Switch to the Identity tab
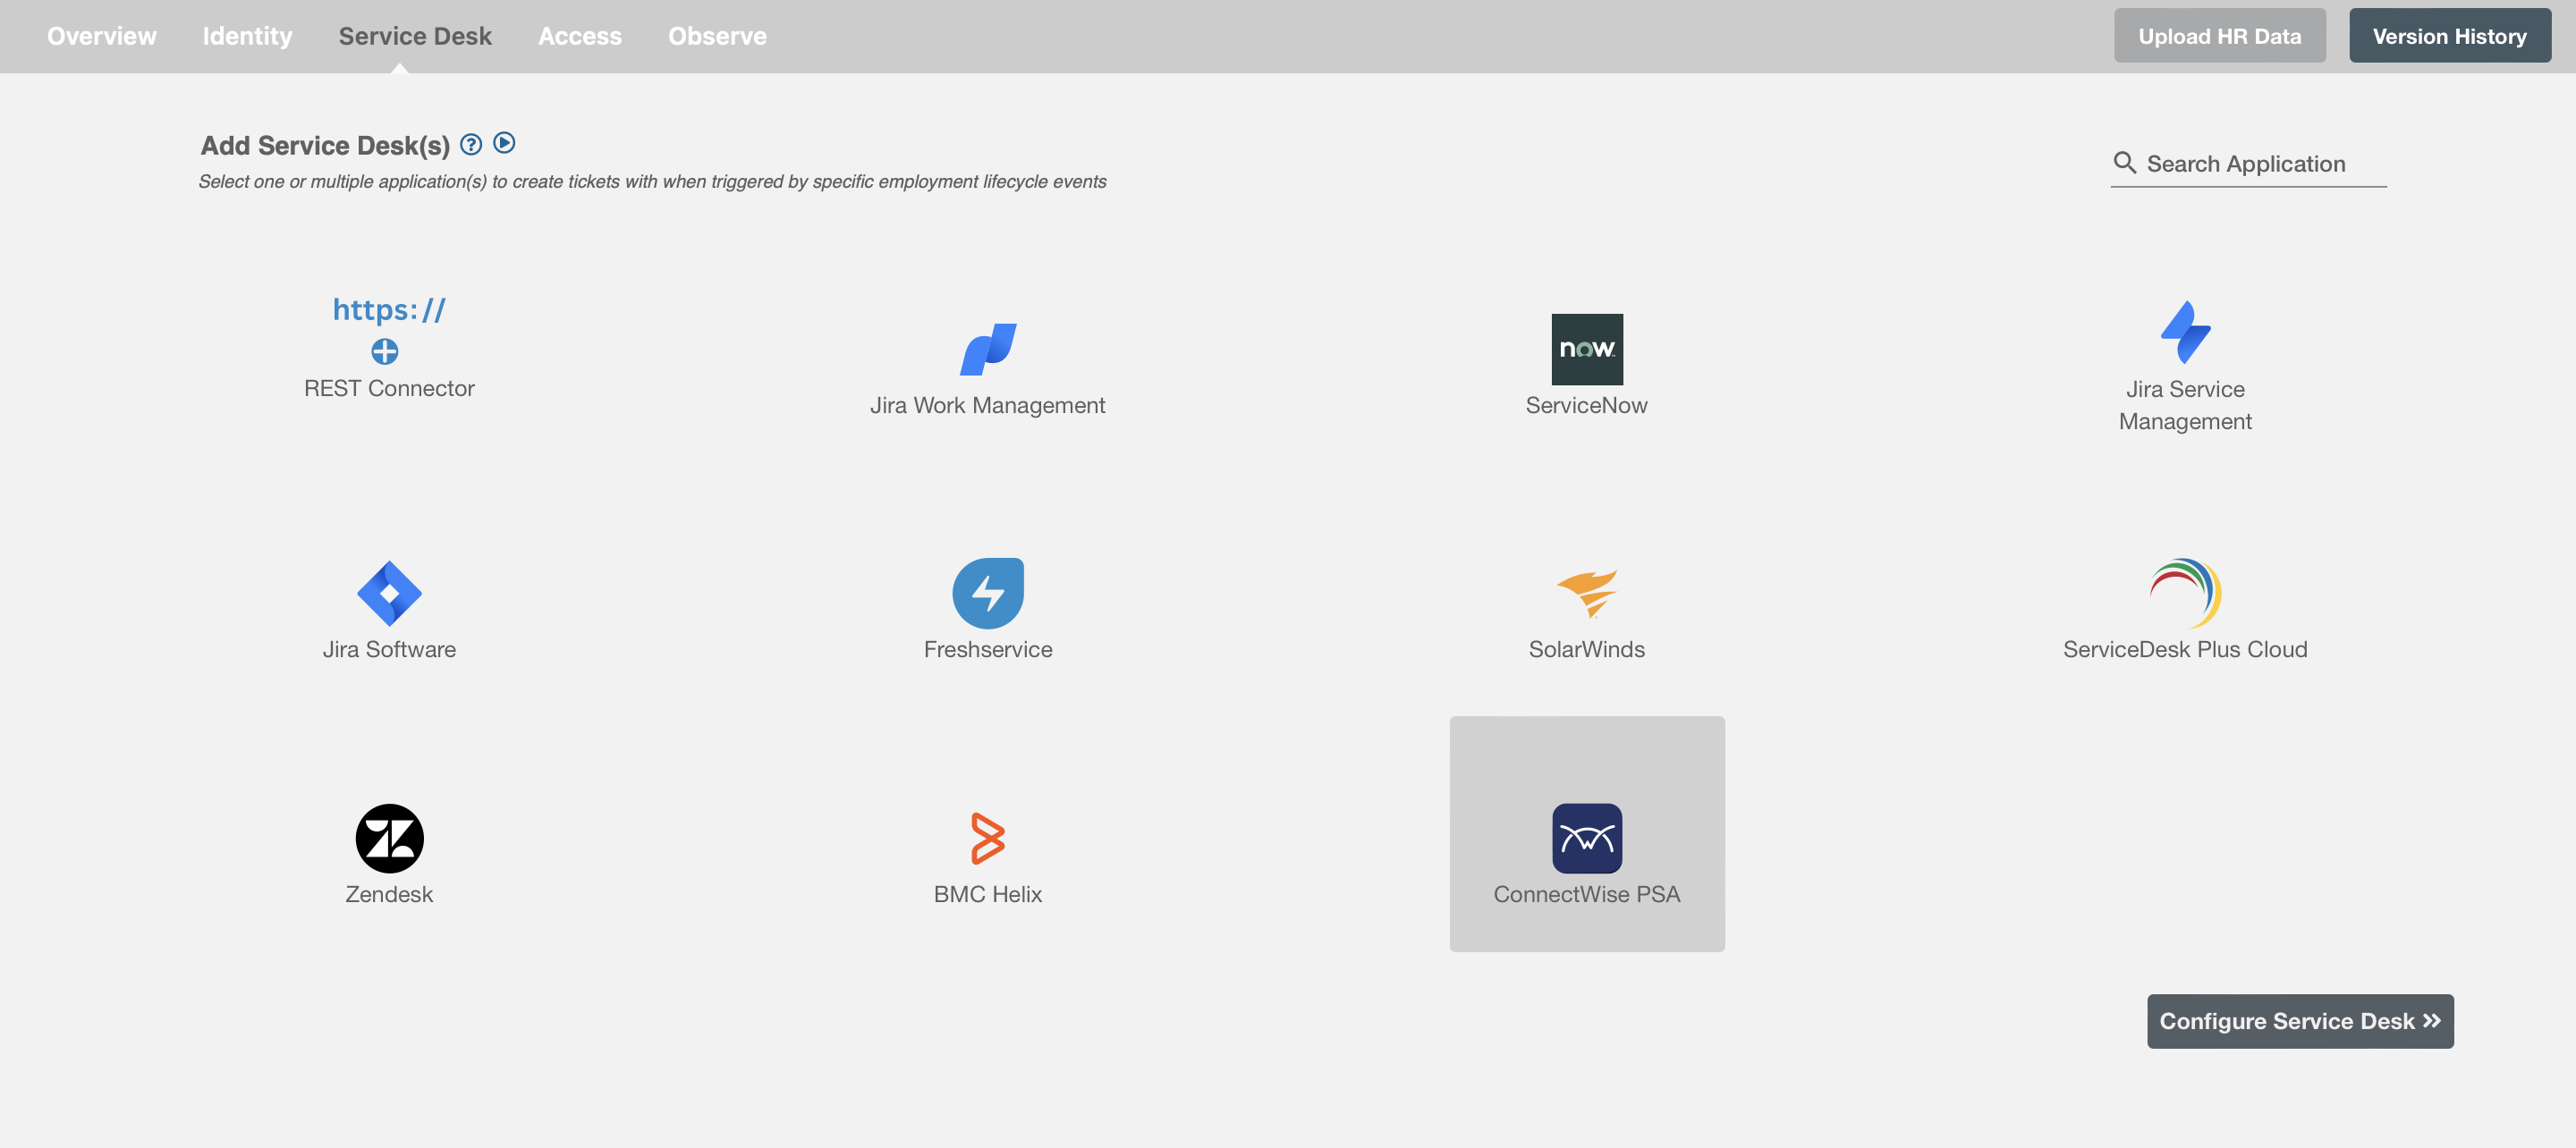 tap(247, 36)
